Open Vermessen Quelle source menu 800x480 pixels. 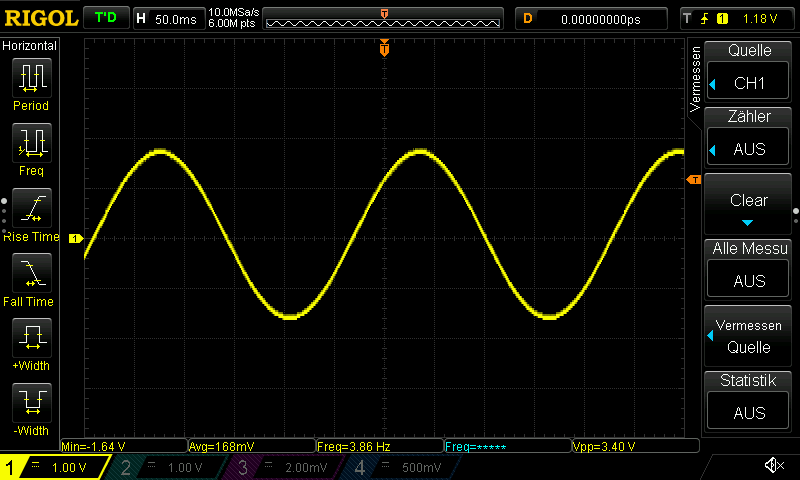(749, 337)
